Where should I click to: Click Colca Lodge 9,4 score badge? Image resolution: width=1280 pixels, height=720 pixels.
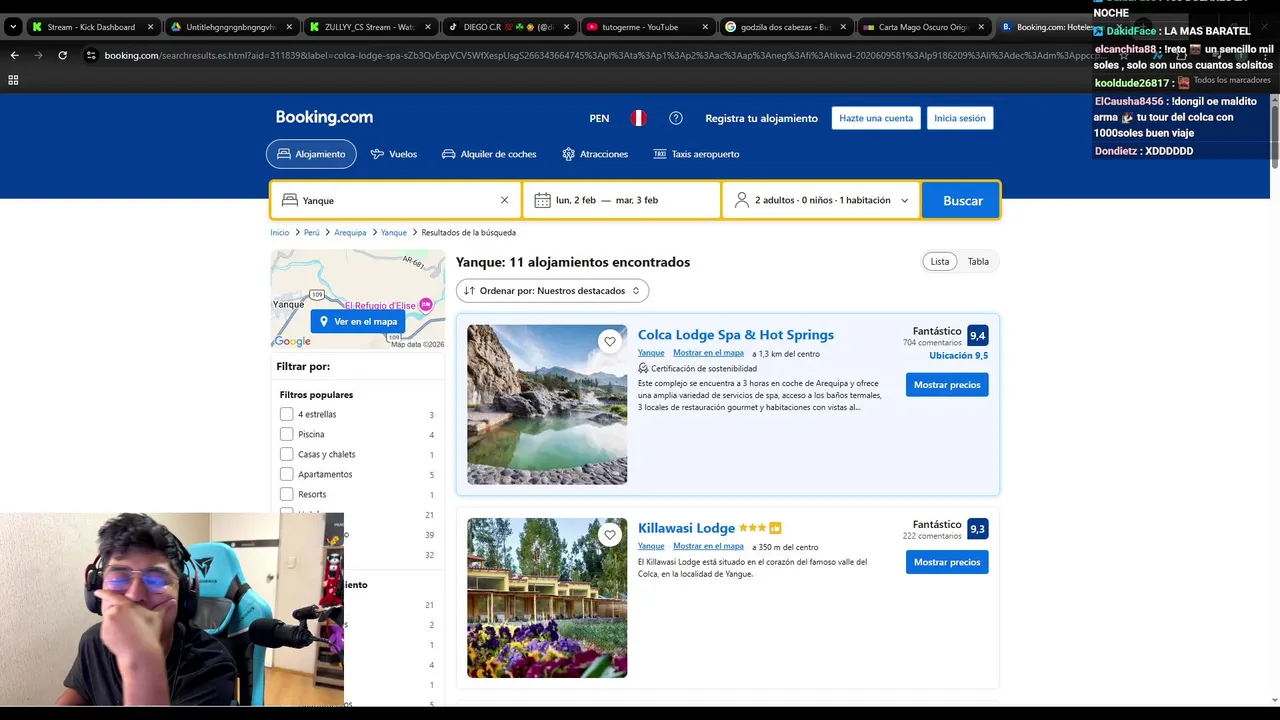tap(978, 336)
